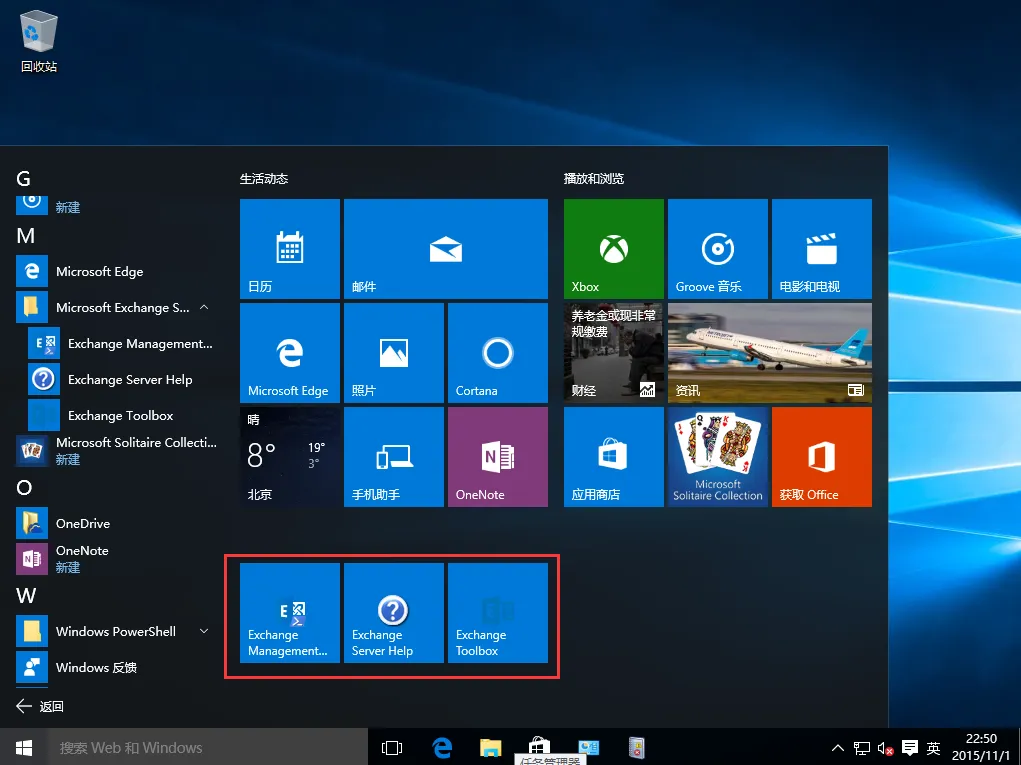This screenshot has height=765, width=1021.
Task: Launch the Exchange Management Shell tile
Action: [290, 613]
